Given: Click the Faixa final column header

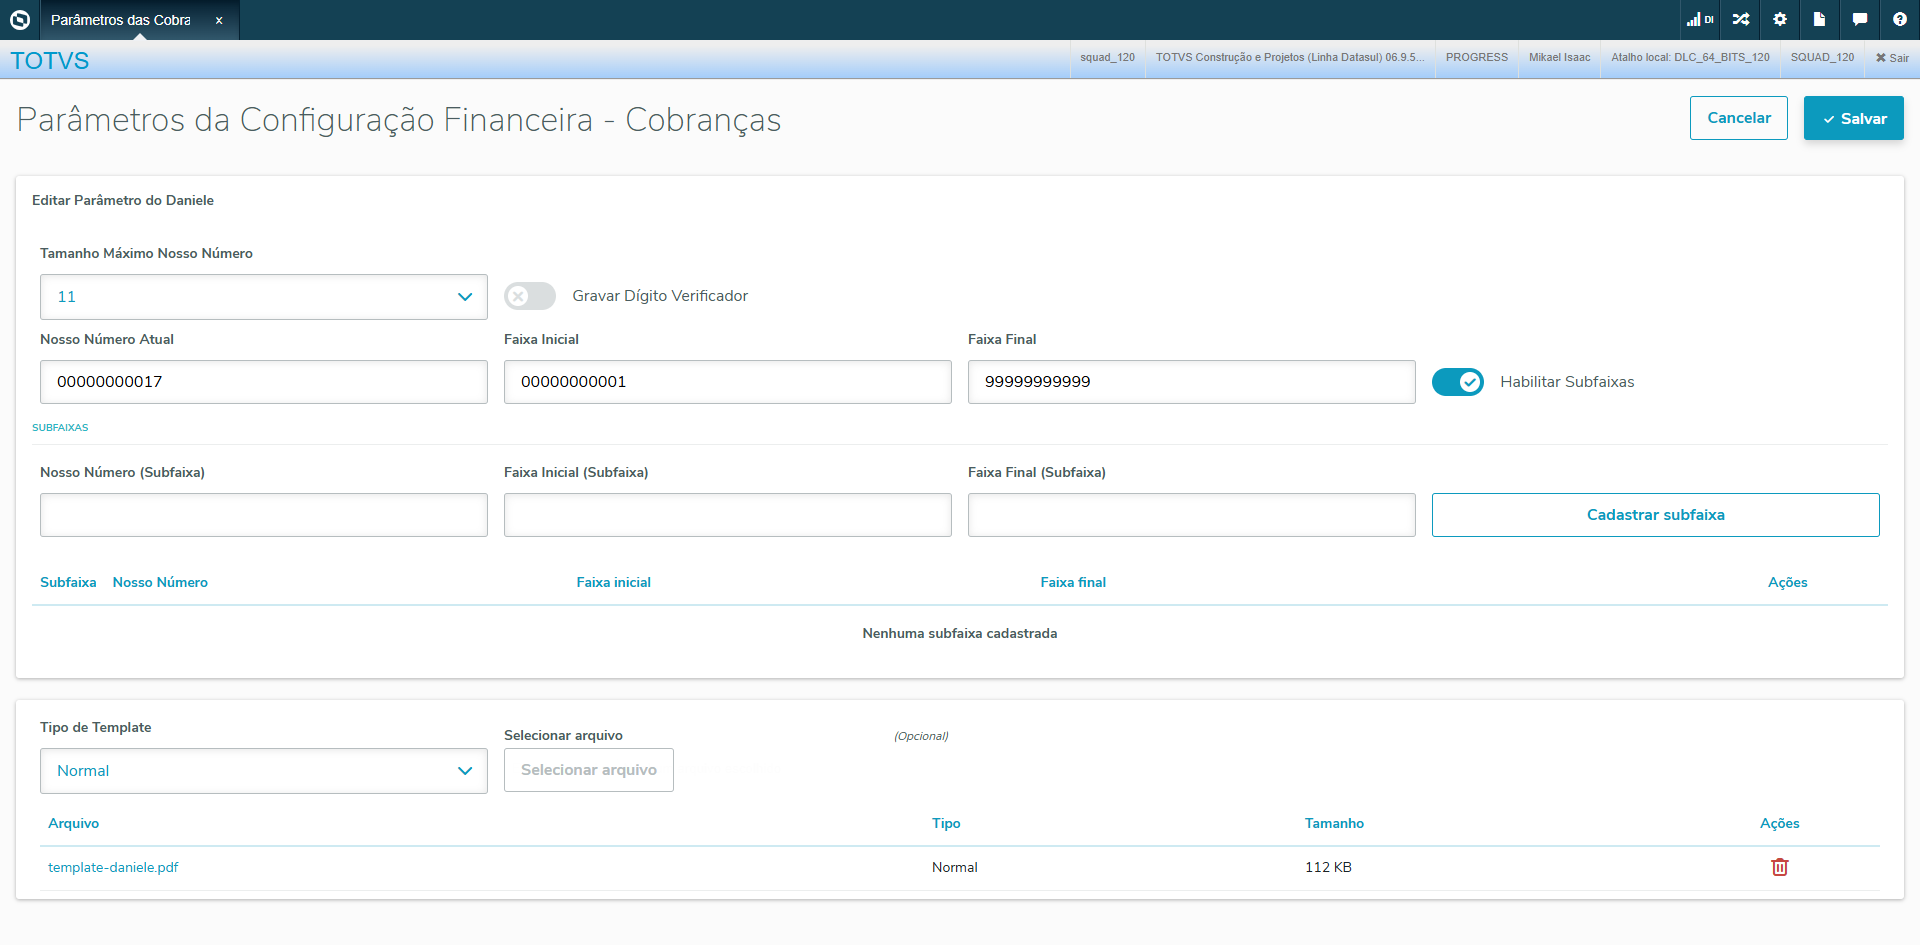Looking at the screenshot, I should click(x=1073, y=582).
